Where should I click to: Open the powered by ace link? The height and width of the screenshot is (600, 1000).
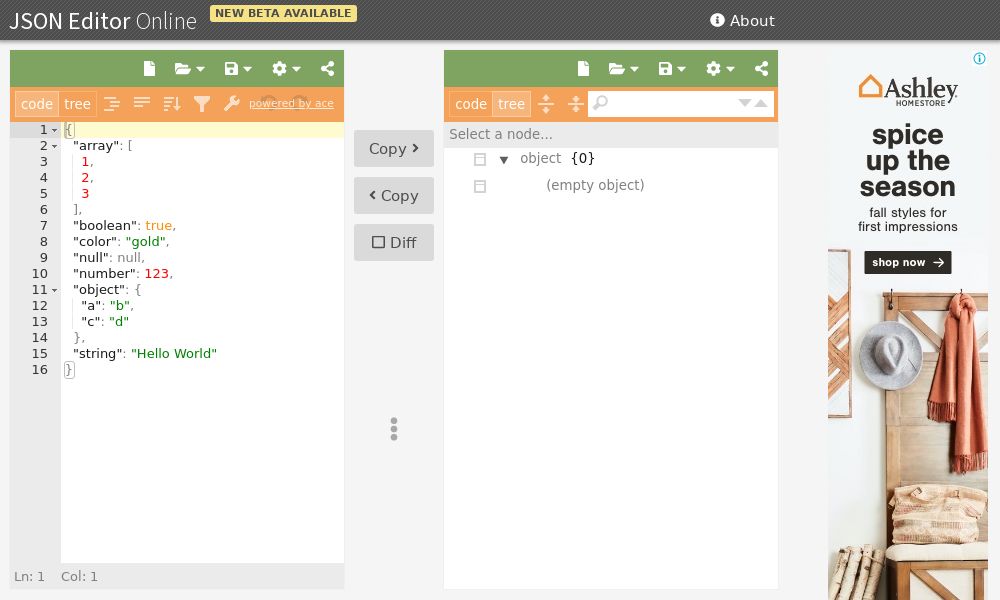(291, 103)
